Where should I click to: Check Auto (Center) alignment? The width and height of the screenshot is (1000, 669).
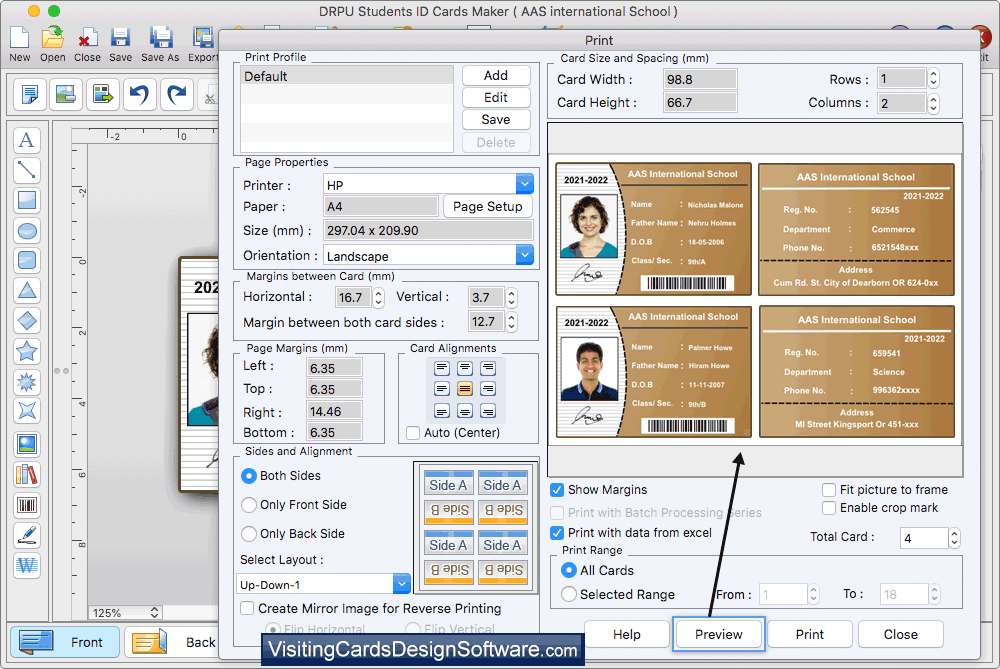point(413,432)
